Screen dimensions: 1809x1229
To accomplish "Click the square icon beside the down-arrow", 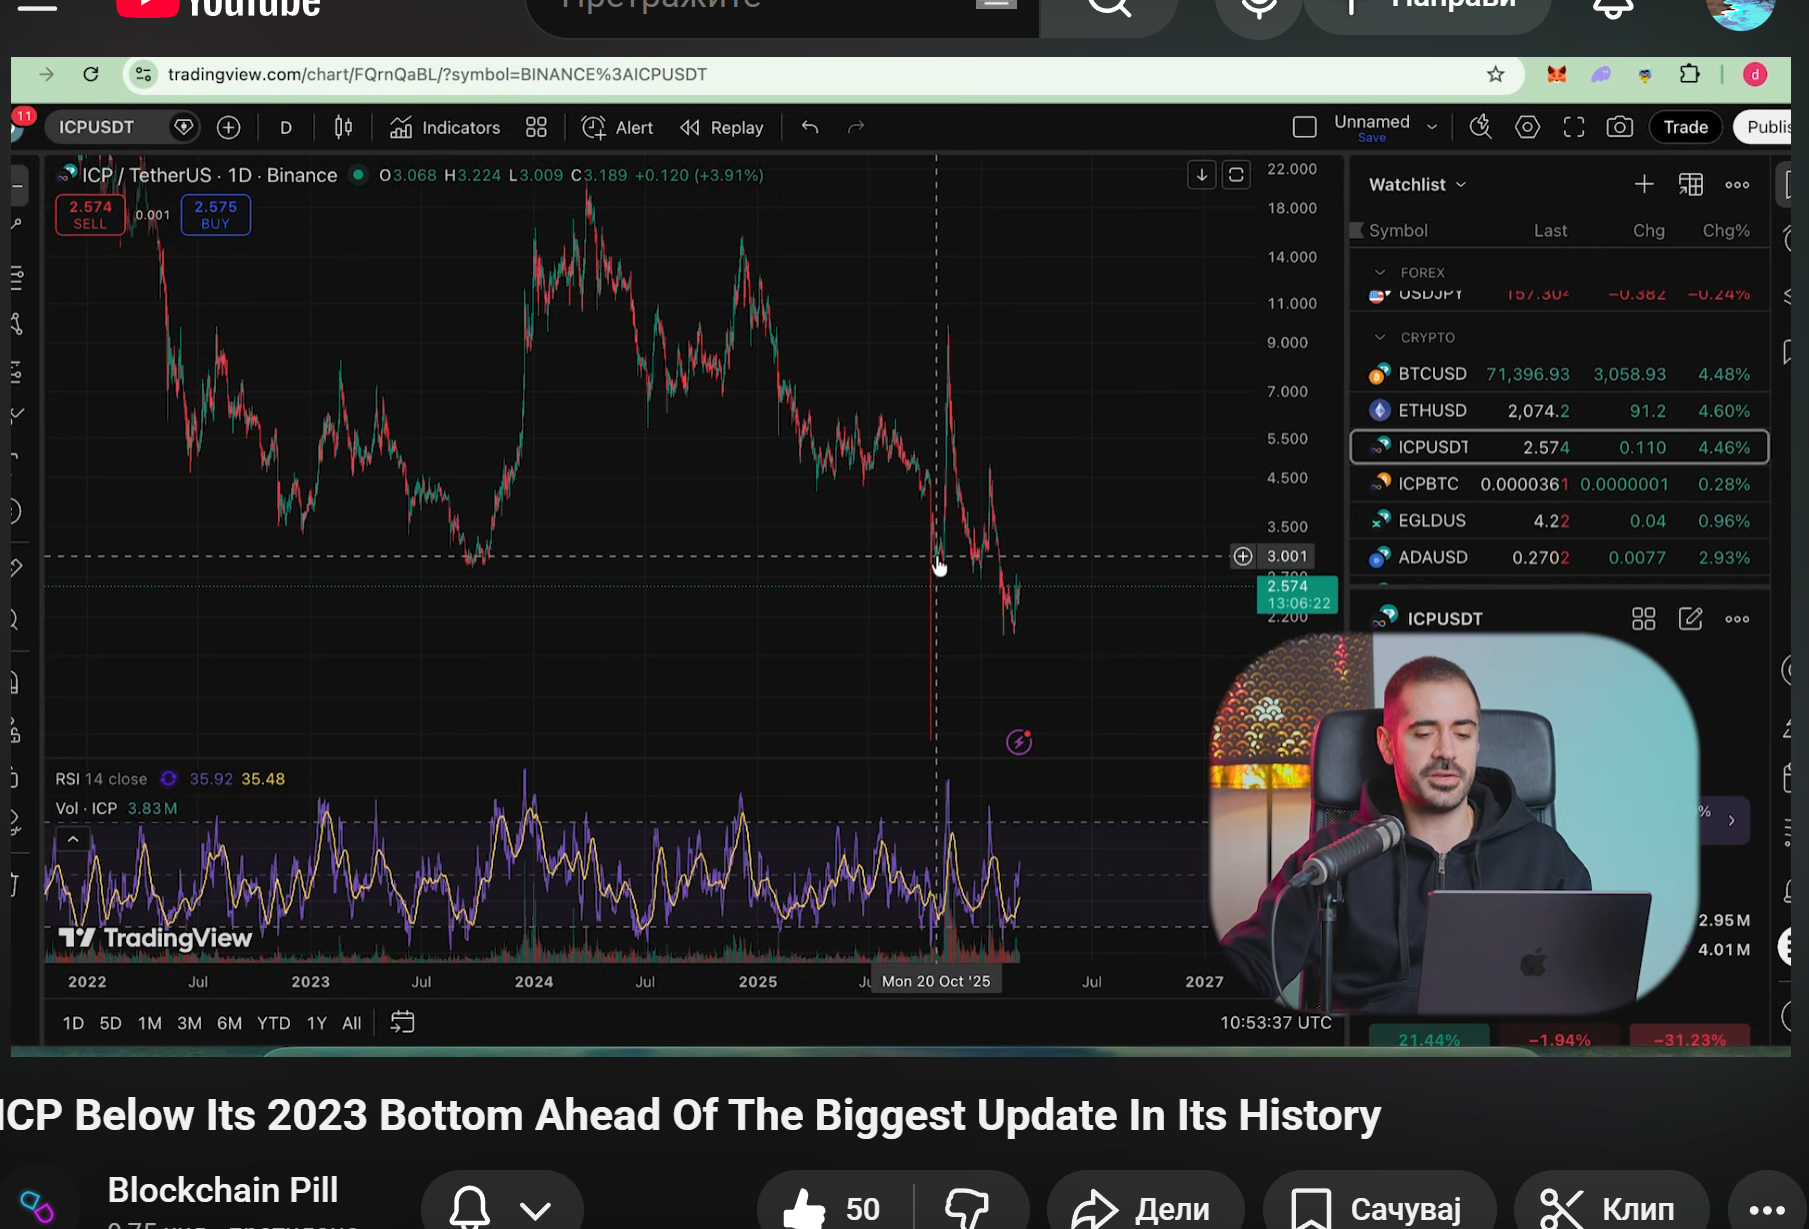I will pyautogui.click(x=1236, y=175).
